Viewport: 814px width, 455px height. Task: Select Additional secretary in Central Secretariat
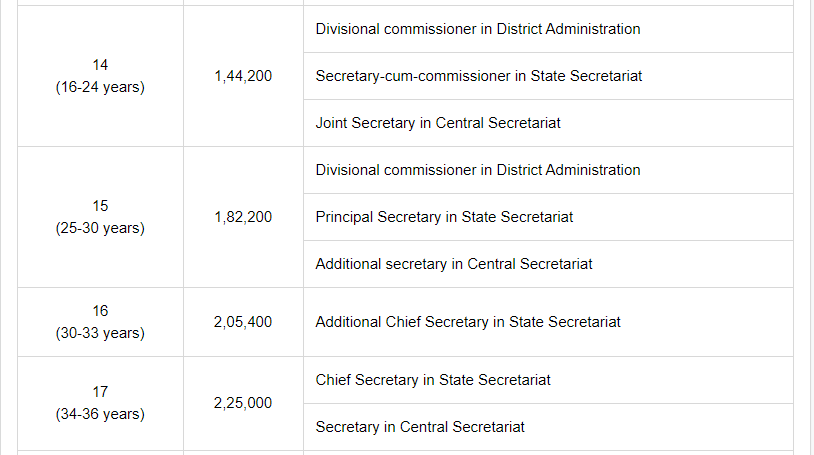[454, 264]
